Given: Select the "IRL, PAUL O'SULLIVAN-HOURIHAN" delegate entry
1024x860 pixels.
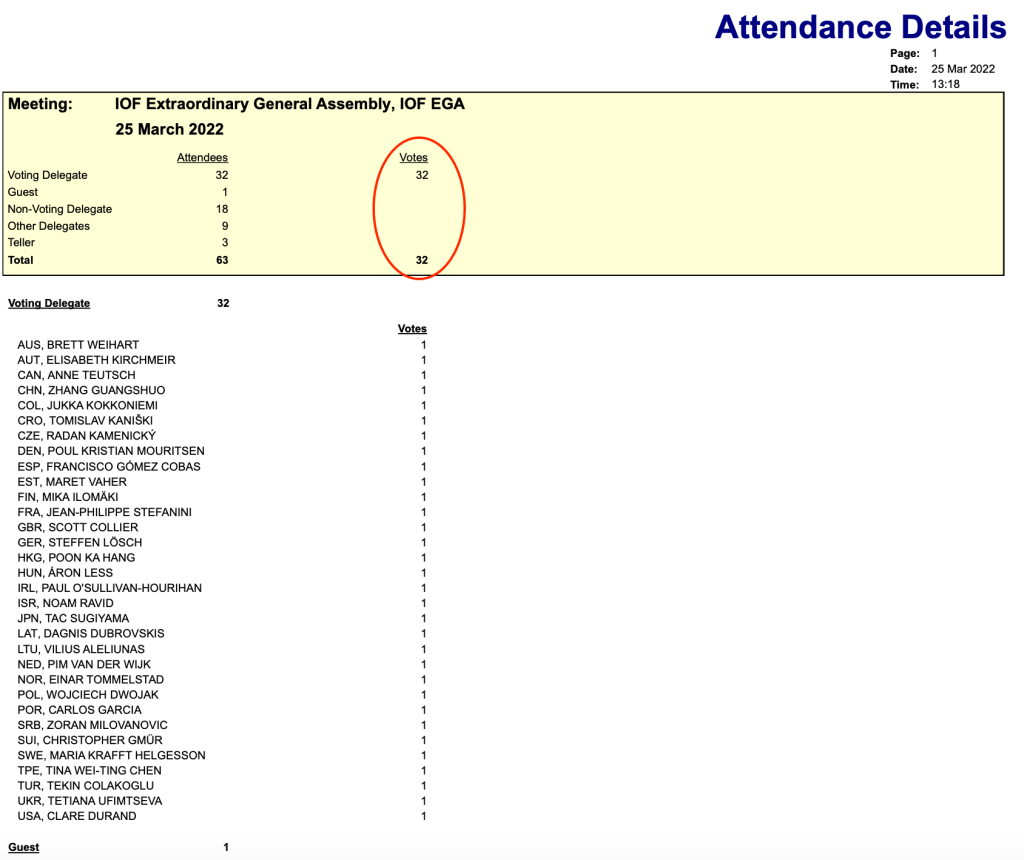Looking at the screenshot, I should tap(110, 588).
